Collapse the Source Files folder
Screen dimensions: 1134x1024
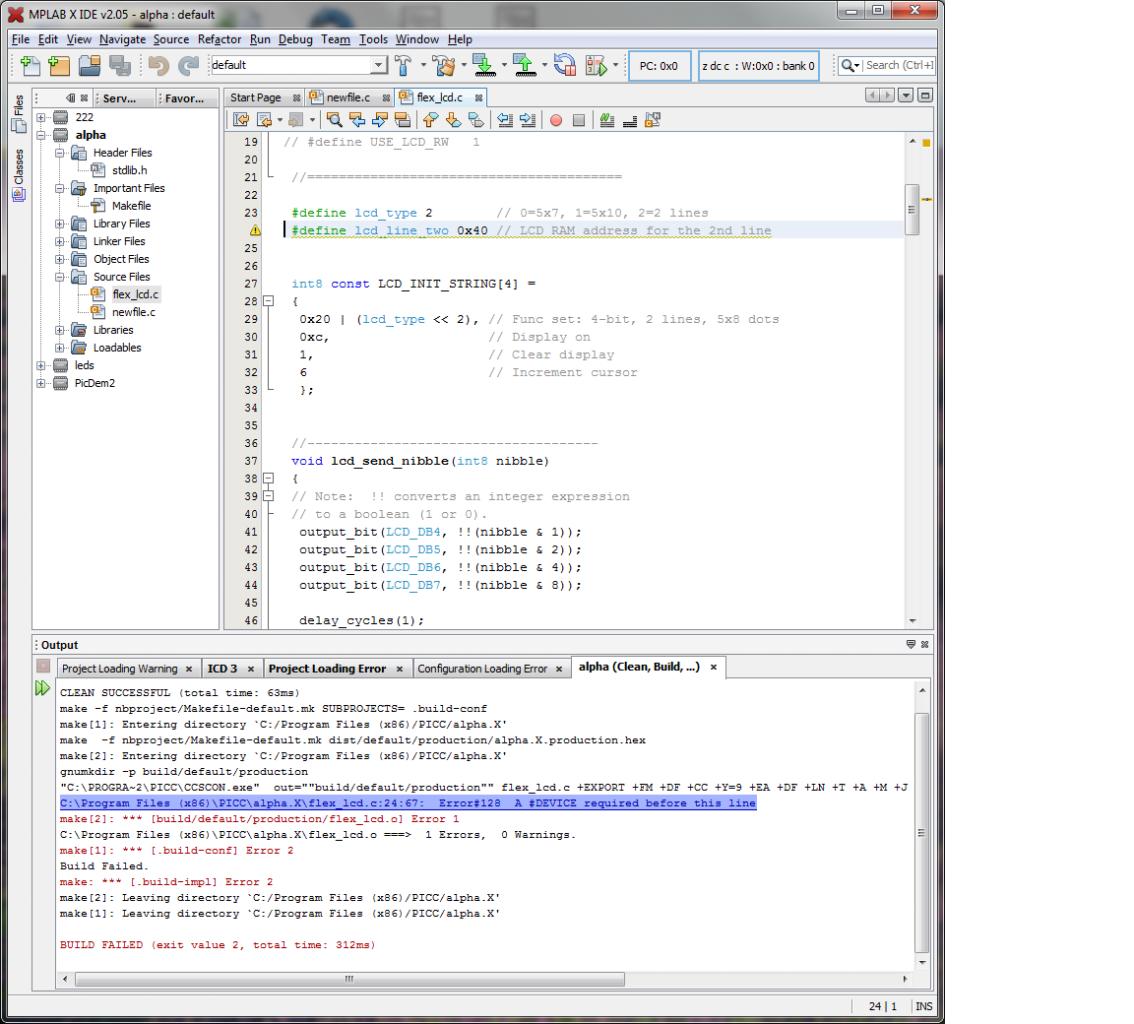(62, 276)
